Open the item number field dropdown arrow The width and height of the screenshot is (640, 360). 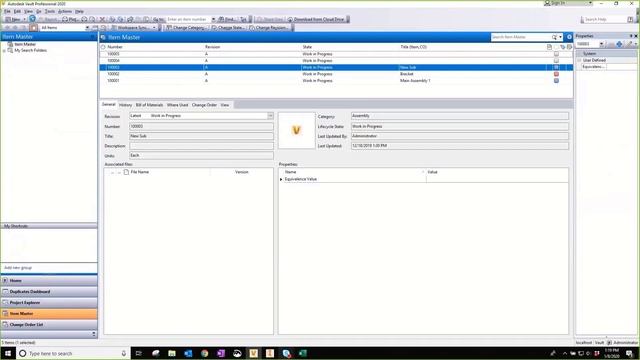coord(213,19)
